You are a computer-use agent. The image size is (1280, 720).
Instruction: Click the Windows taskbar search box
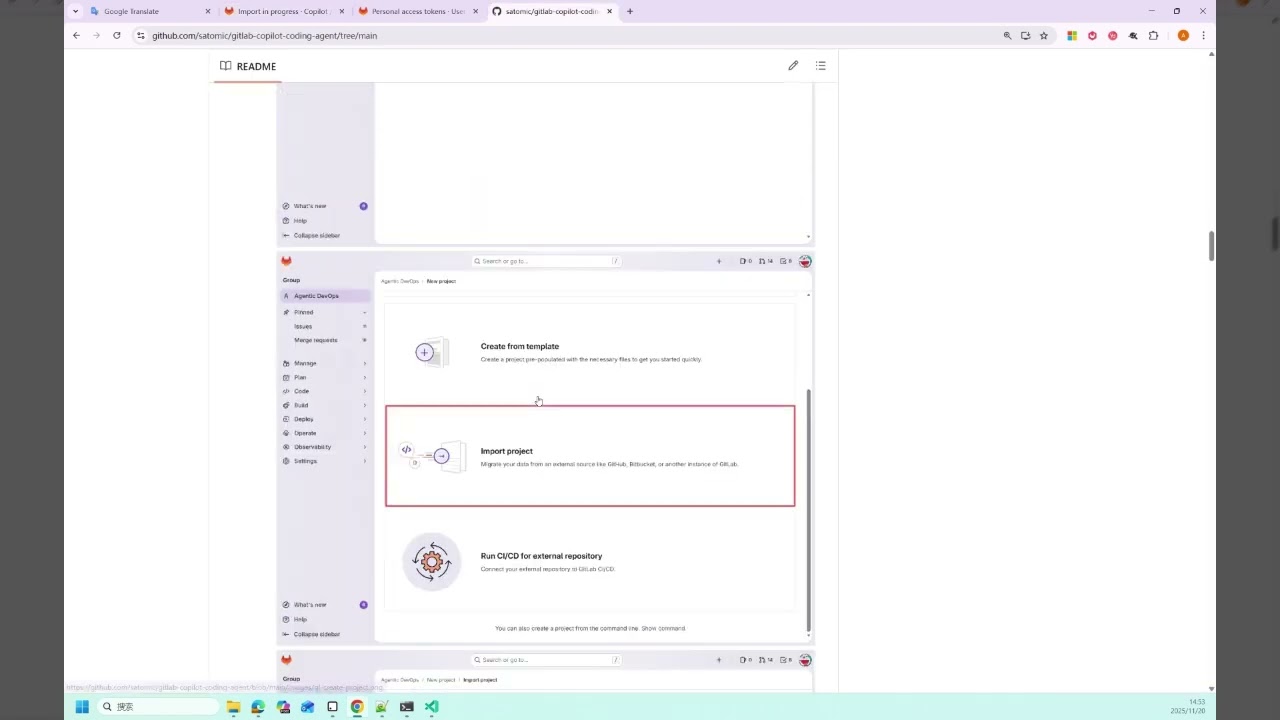coord(158,706)
